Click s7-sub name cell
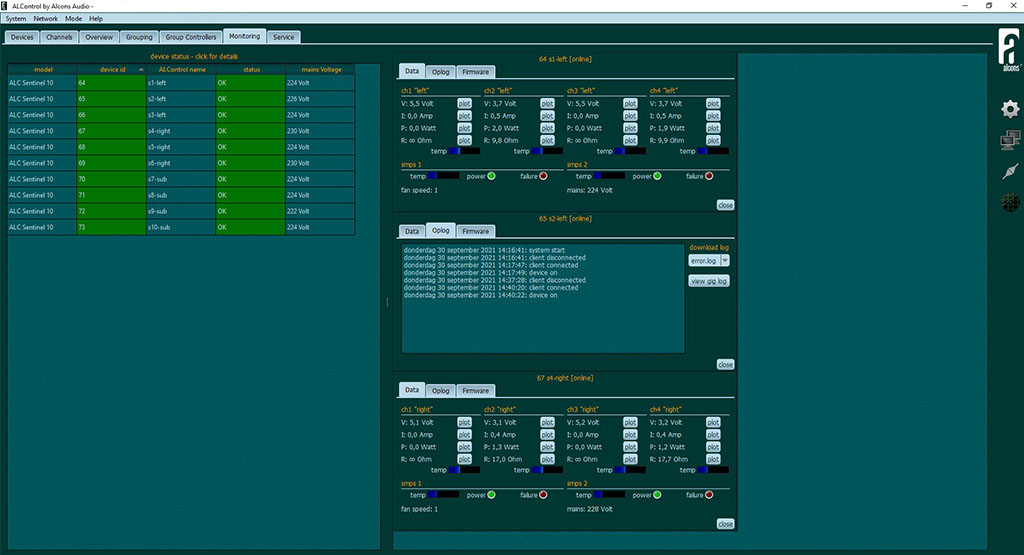 click(x=181, y=179)
